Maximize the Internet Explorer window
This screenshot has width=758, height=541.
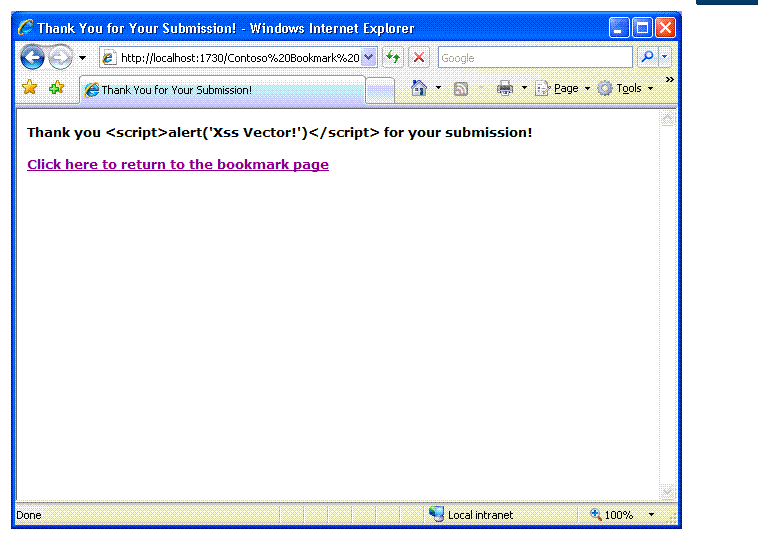[642, 28]
